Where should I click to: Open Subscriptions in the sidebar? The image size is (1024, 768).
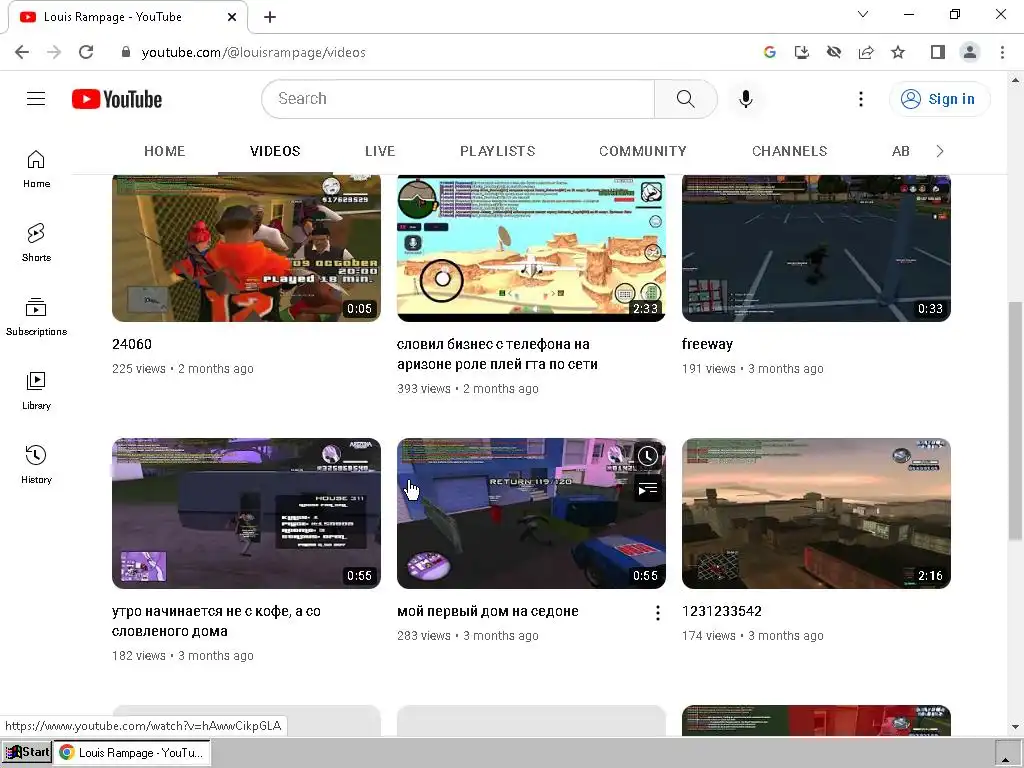tap(36, 317)
